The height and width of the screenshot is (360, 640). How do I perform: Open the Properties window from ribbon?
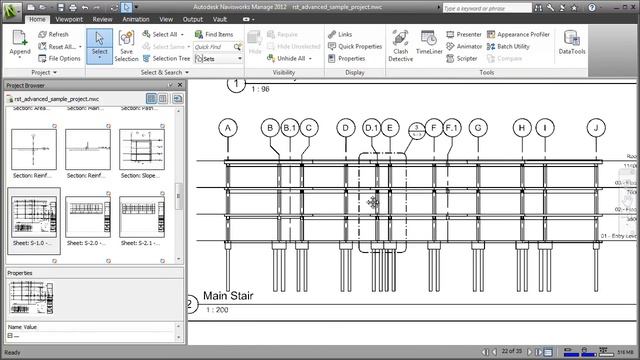347,59
